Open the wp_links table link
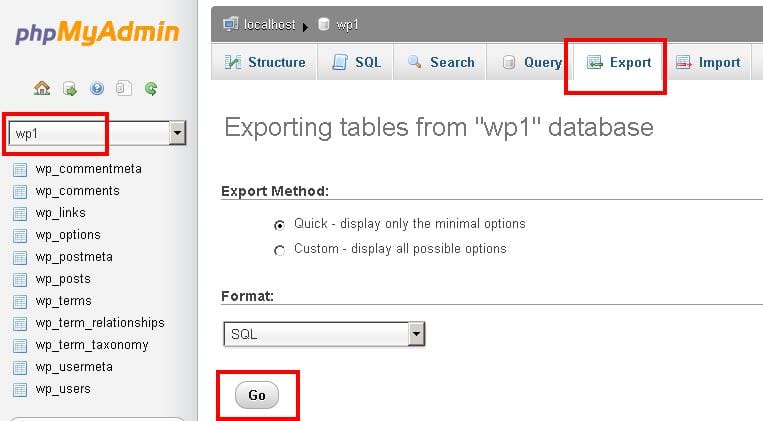The height and width of the screenshot is (421, 763). pos(60,213)
